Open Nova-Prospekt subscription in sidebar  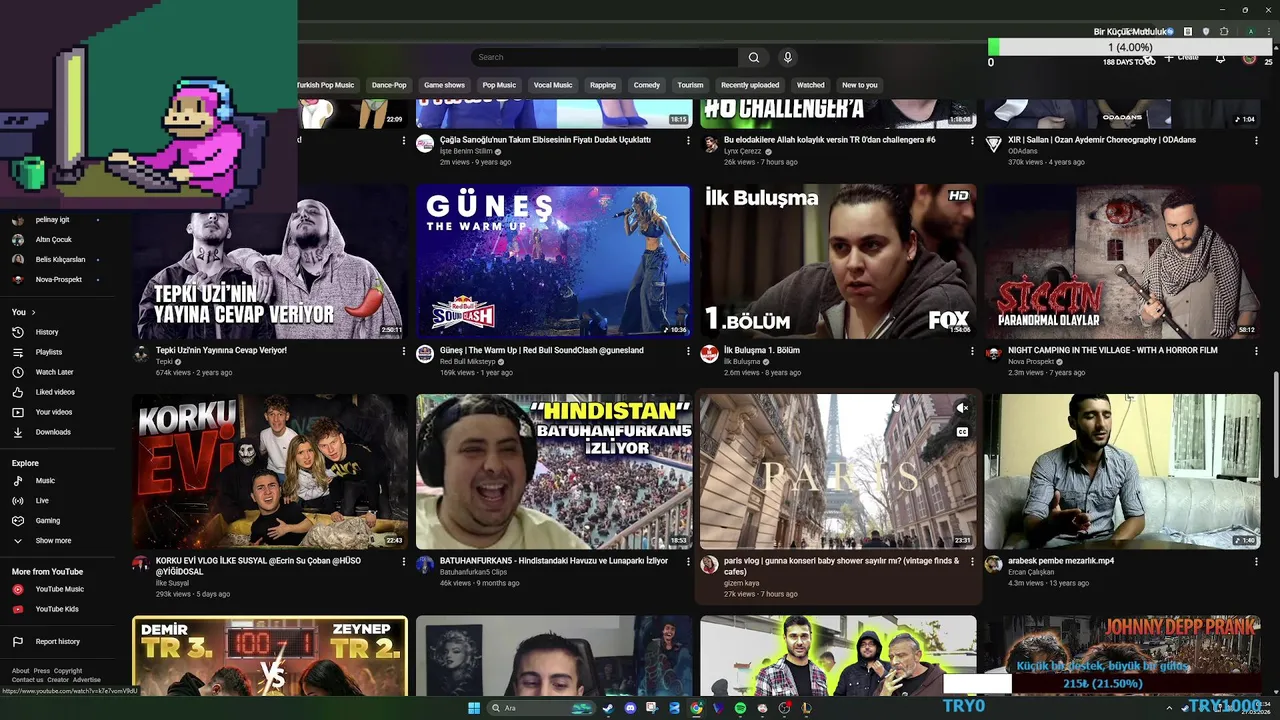(55, 279)
